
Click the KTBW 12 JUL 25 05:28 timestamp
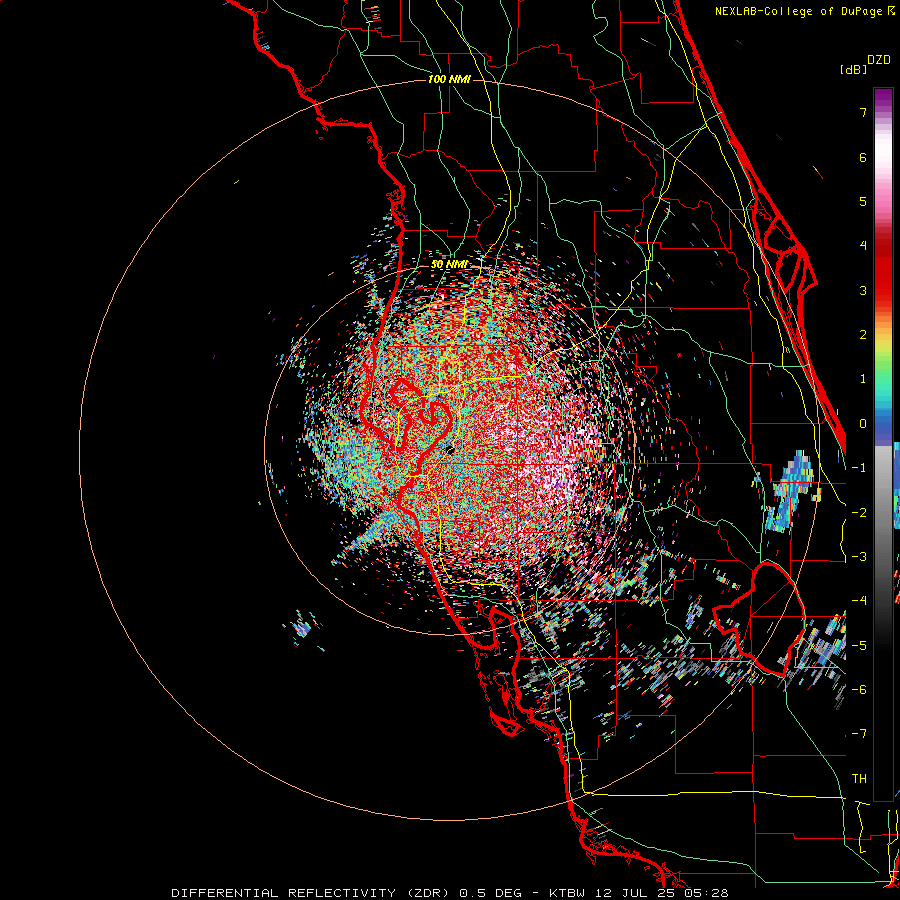coord(639,893)
